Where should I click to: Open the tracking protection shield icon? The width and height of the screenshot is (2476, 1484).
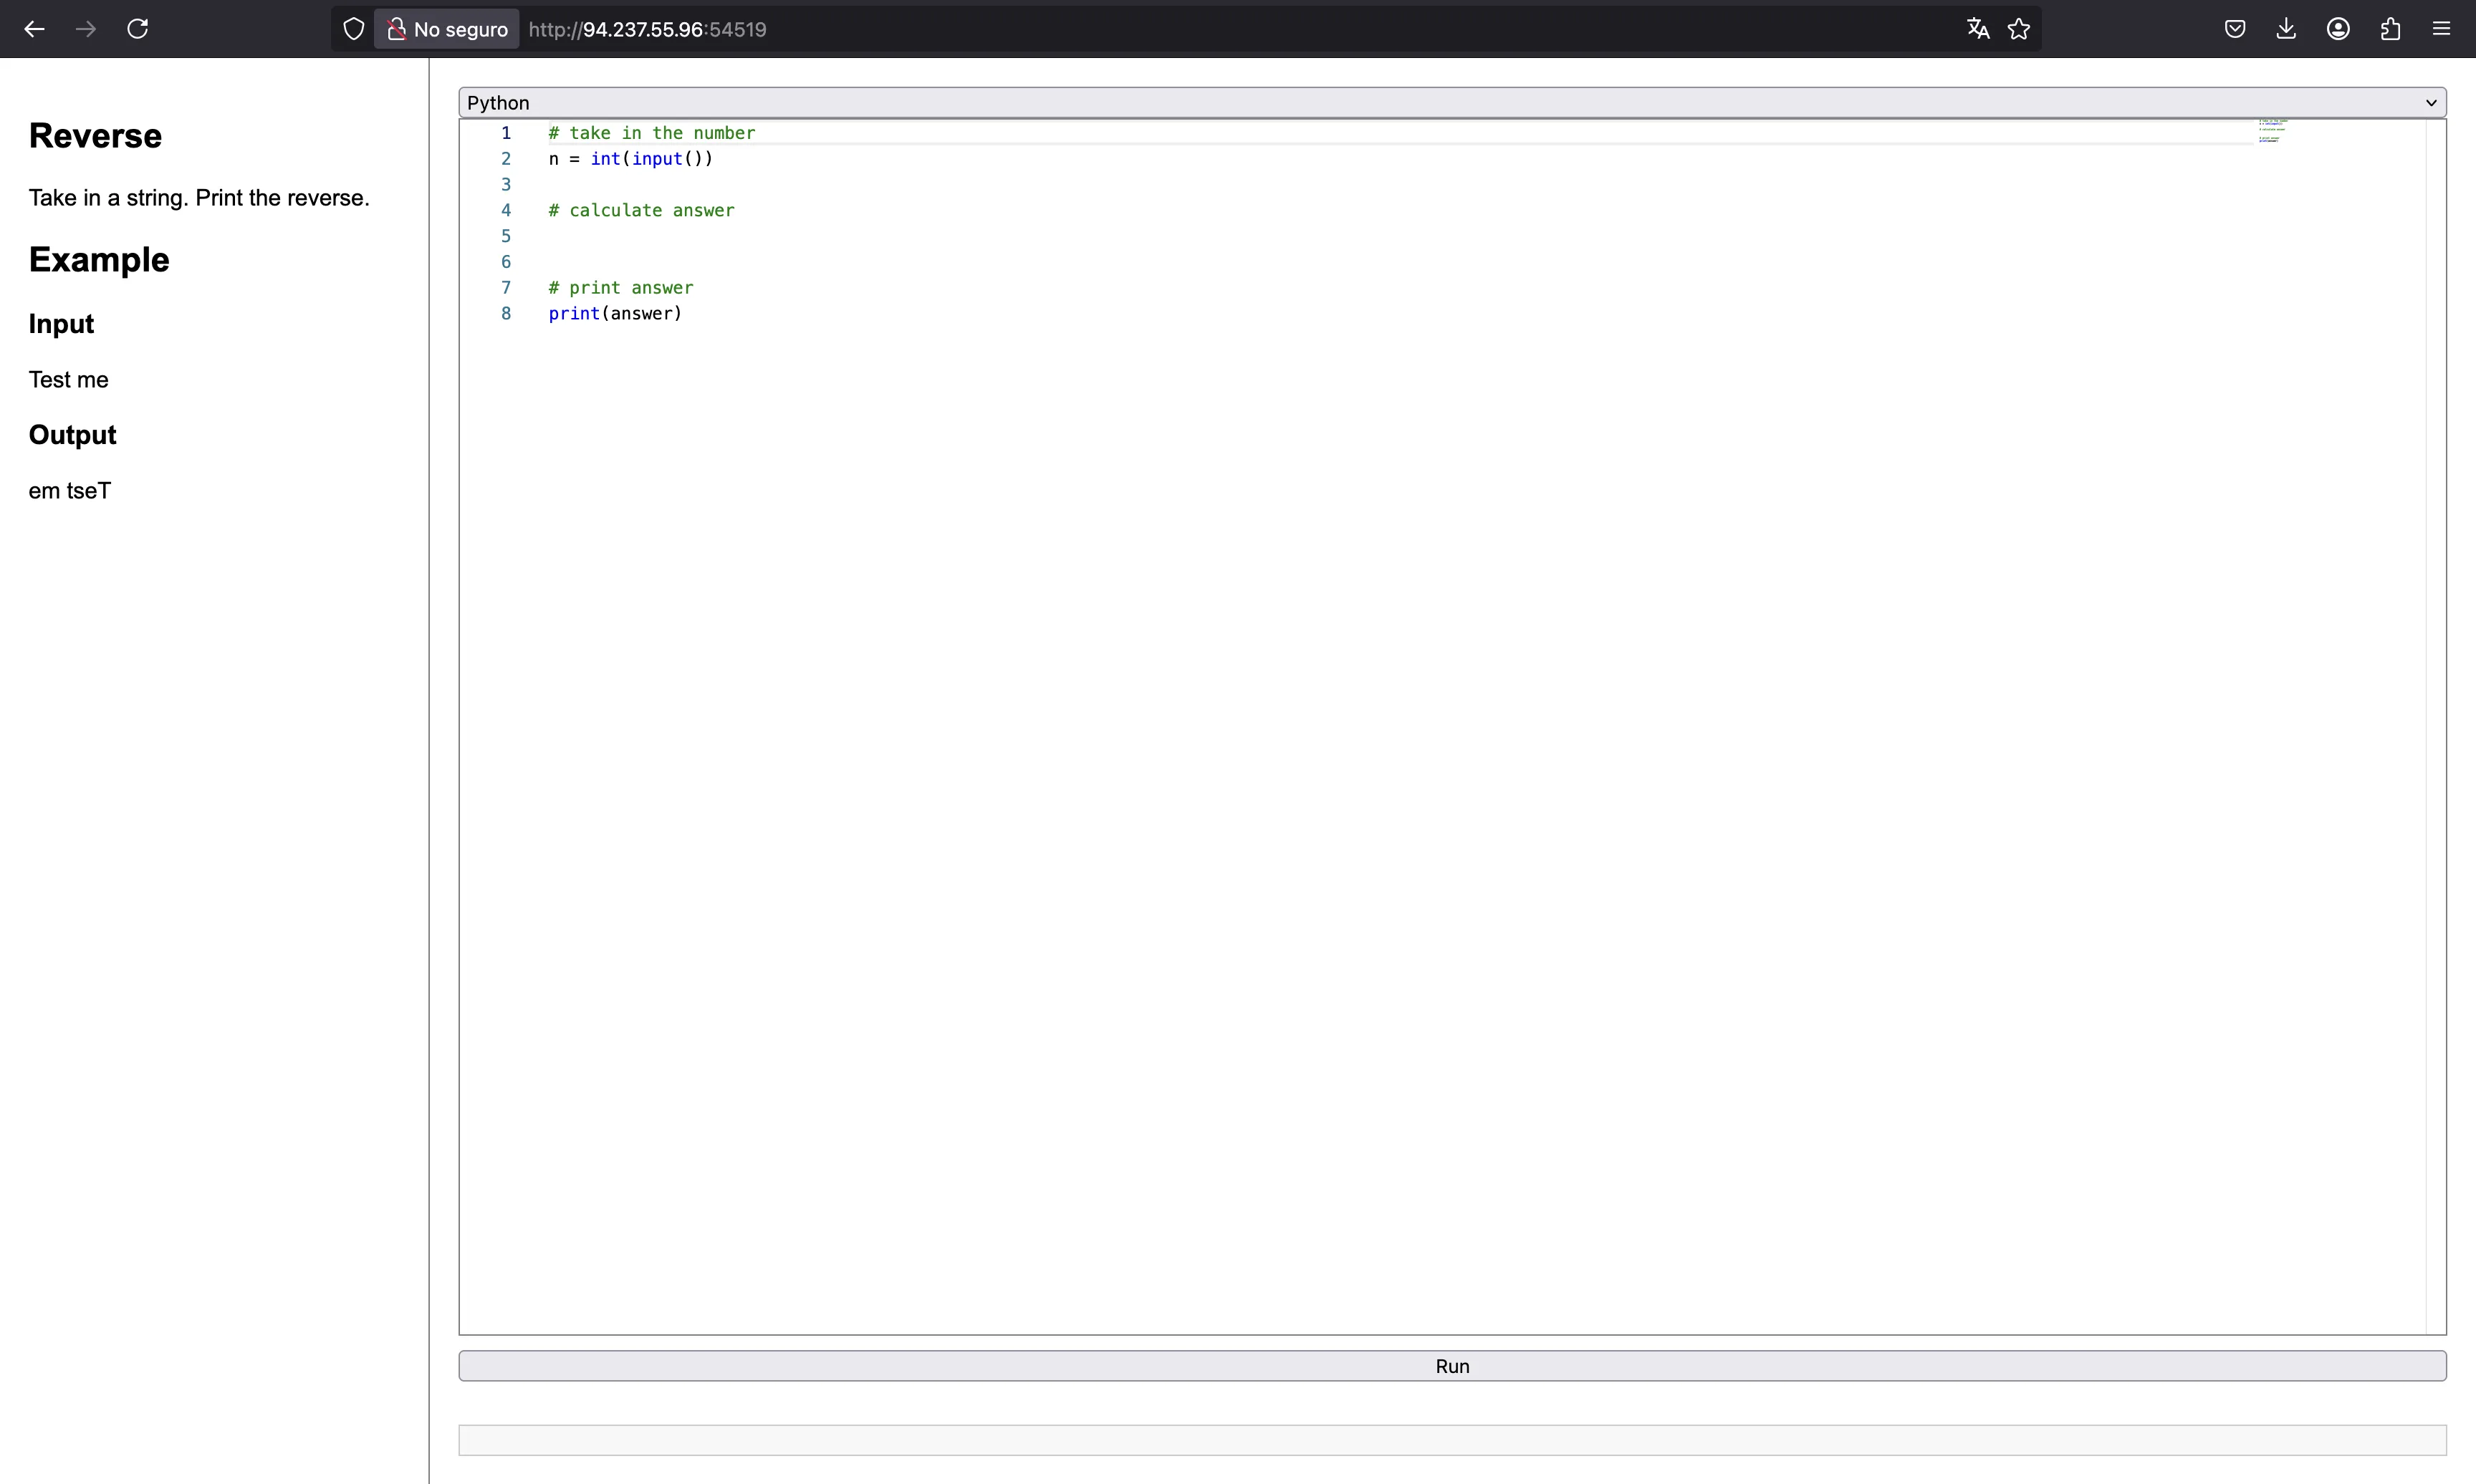353,29
